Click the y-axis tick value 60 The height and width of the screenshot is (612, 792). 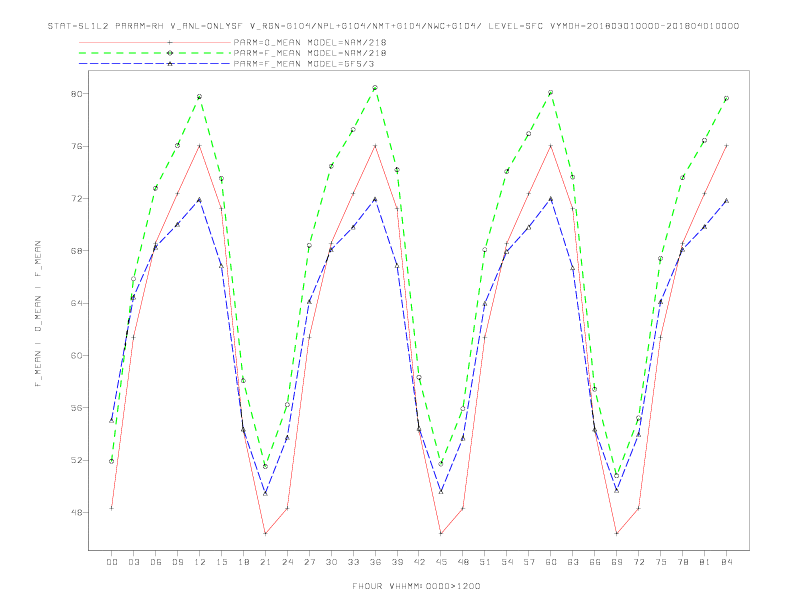pos(76,355)
